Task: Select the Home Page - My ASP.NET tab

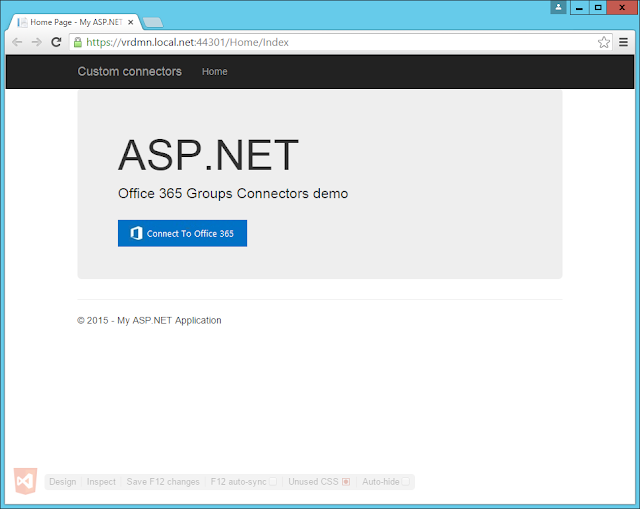Action: (76, 22)
